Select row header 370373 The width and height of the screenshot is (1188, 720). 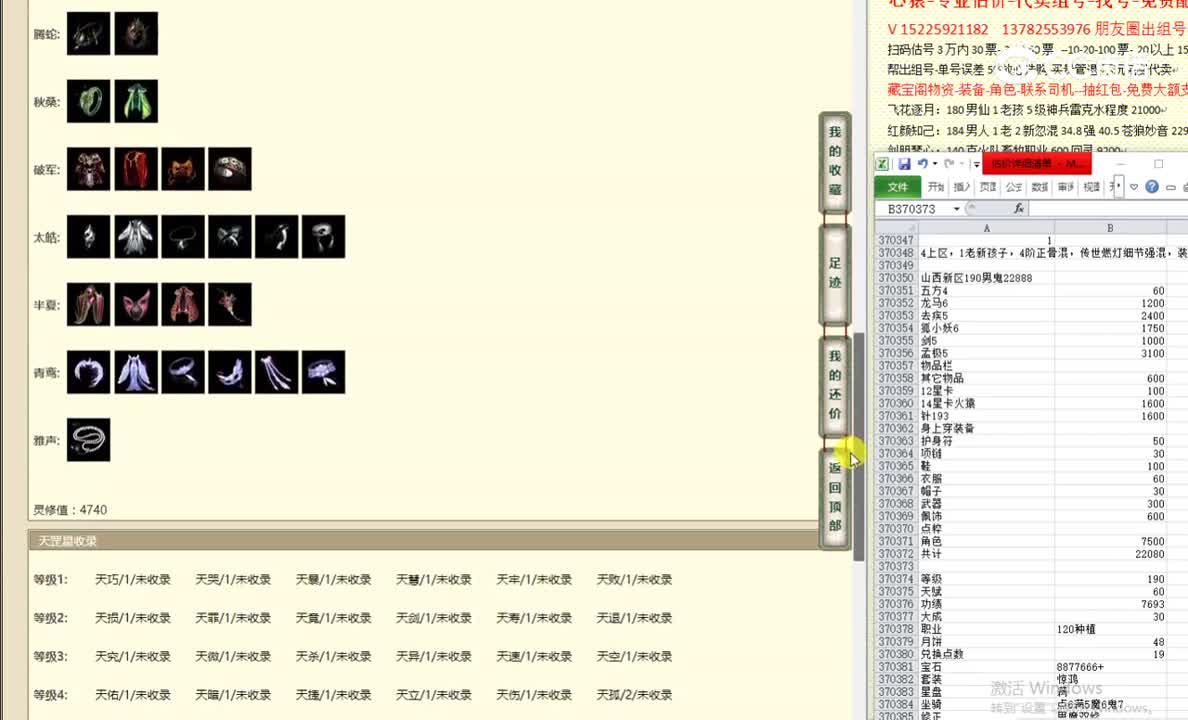pos(896,566)
